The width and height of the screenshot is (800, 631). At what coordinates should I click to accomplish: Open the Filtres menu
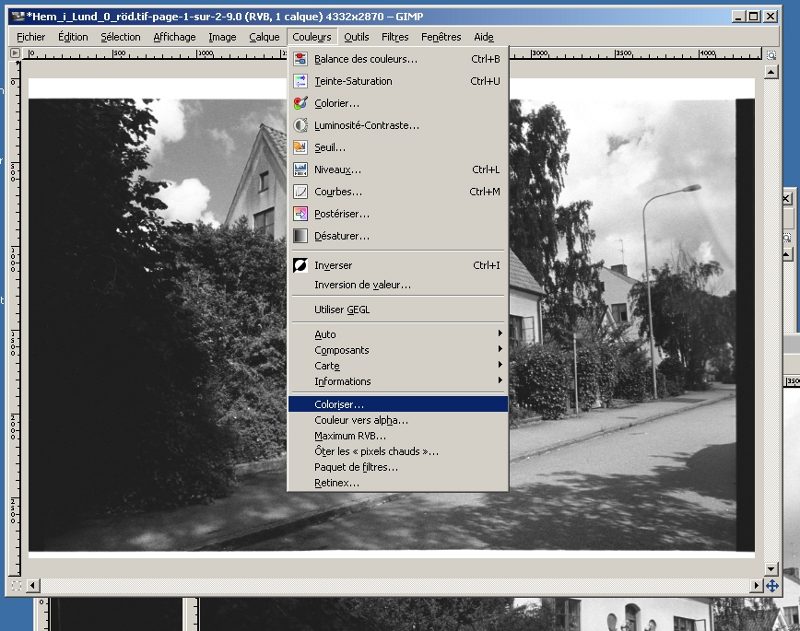pyautogui.click(x=395, y=37)
